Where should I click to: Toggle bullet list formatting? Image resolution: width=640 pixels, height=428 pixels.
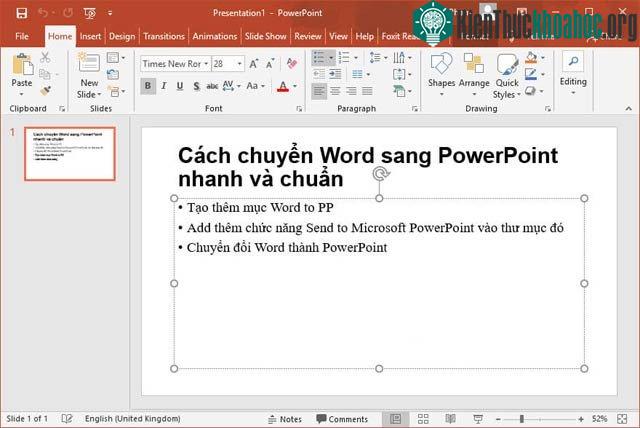(x=318, y=58)
